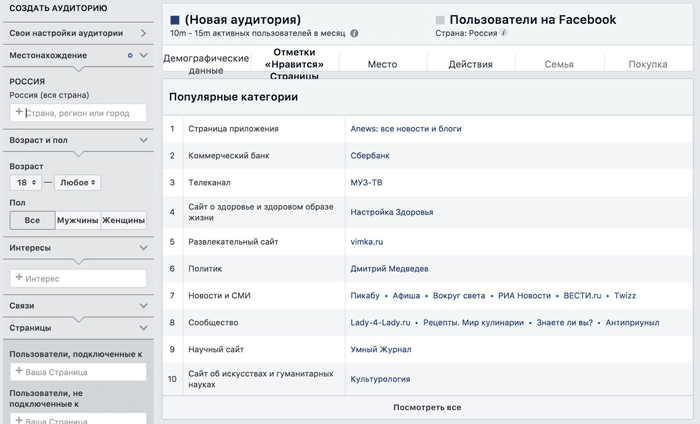Collapse the Страницы section chevron
Screen dimensions: 700x424
click(x=143, y=328)
